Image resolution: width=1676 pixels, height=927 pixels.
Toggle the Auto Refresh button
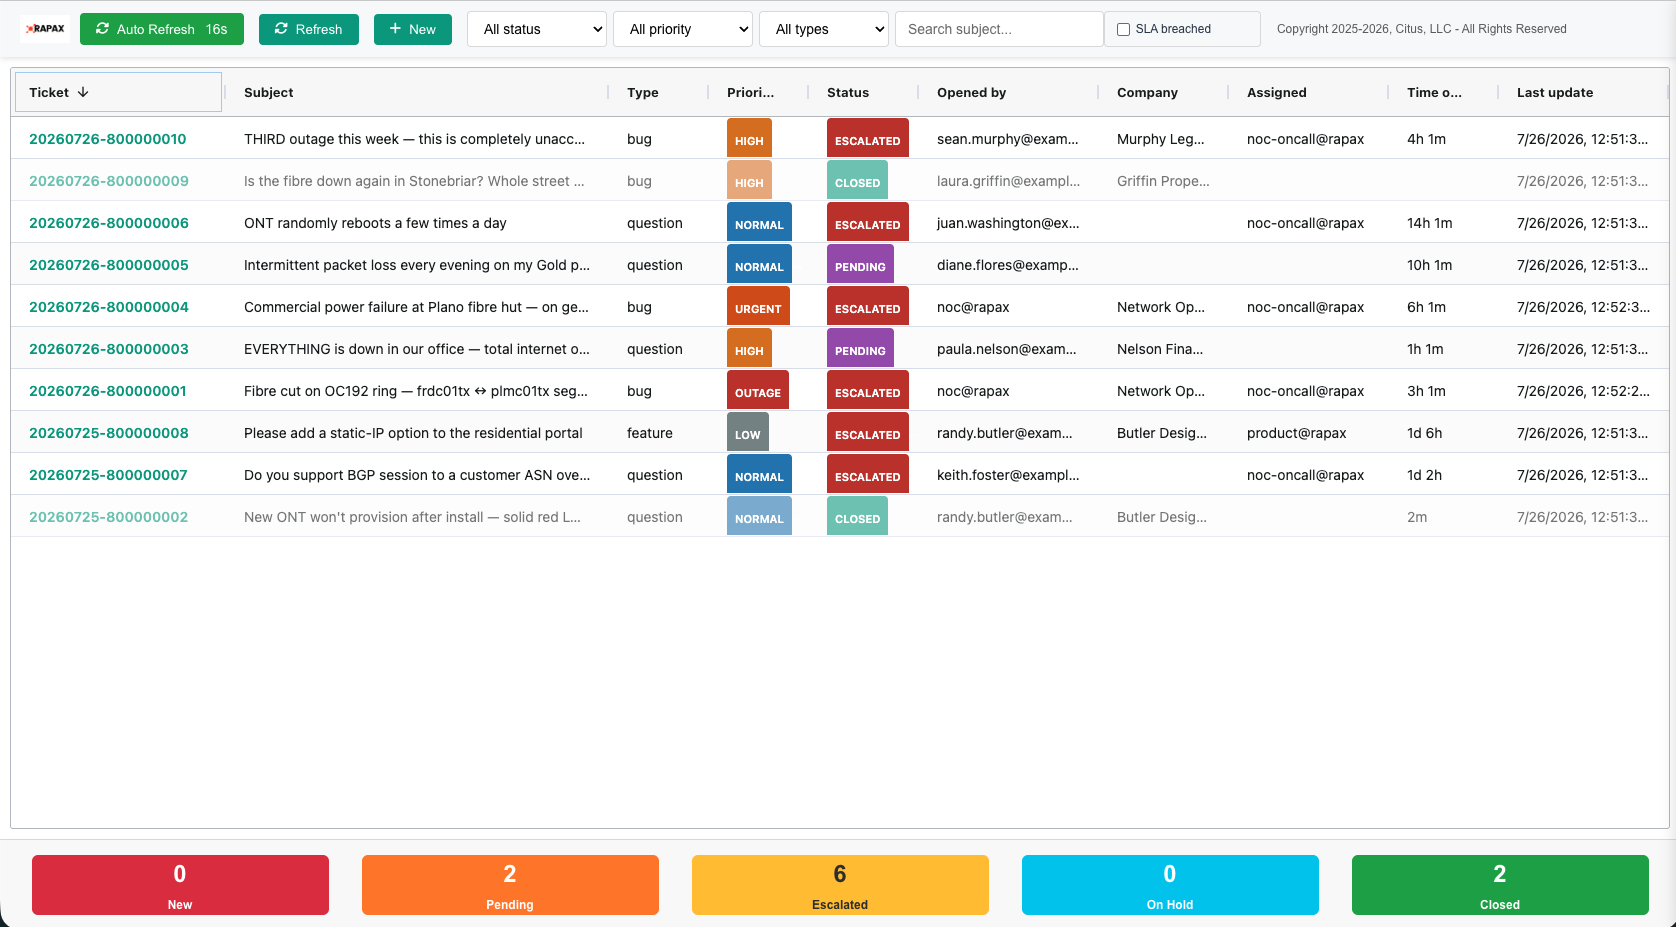162,29
